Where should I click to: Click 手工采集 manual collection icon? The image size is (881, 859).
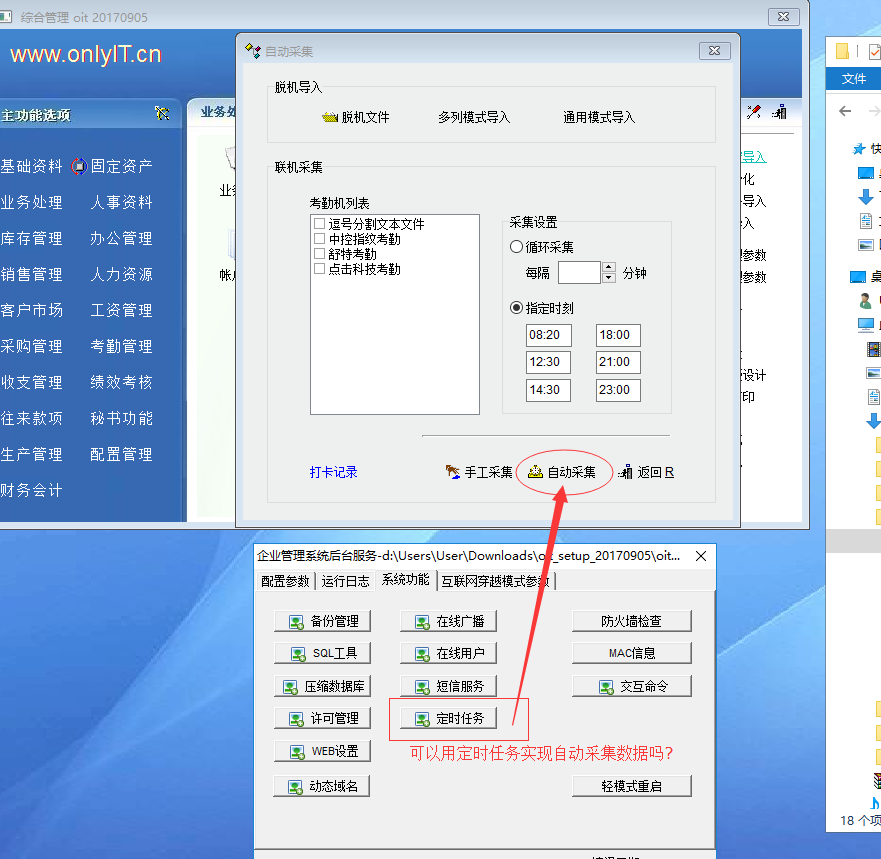click(453, 472)
